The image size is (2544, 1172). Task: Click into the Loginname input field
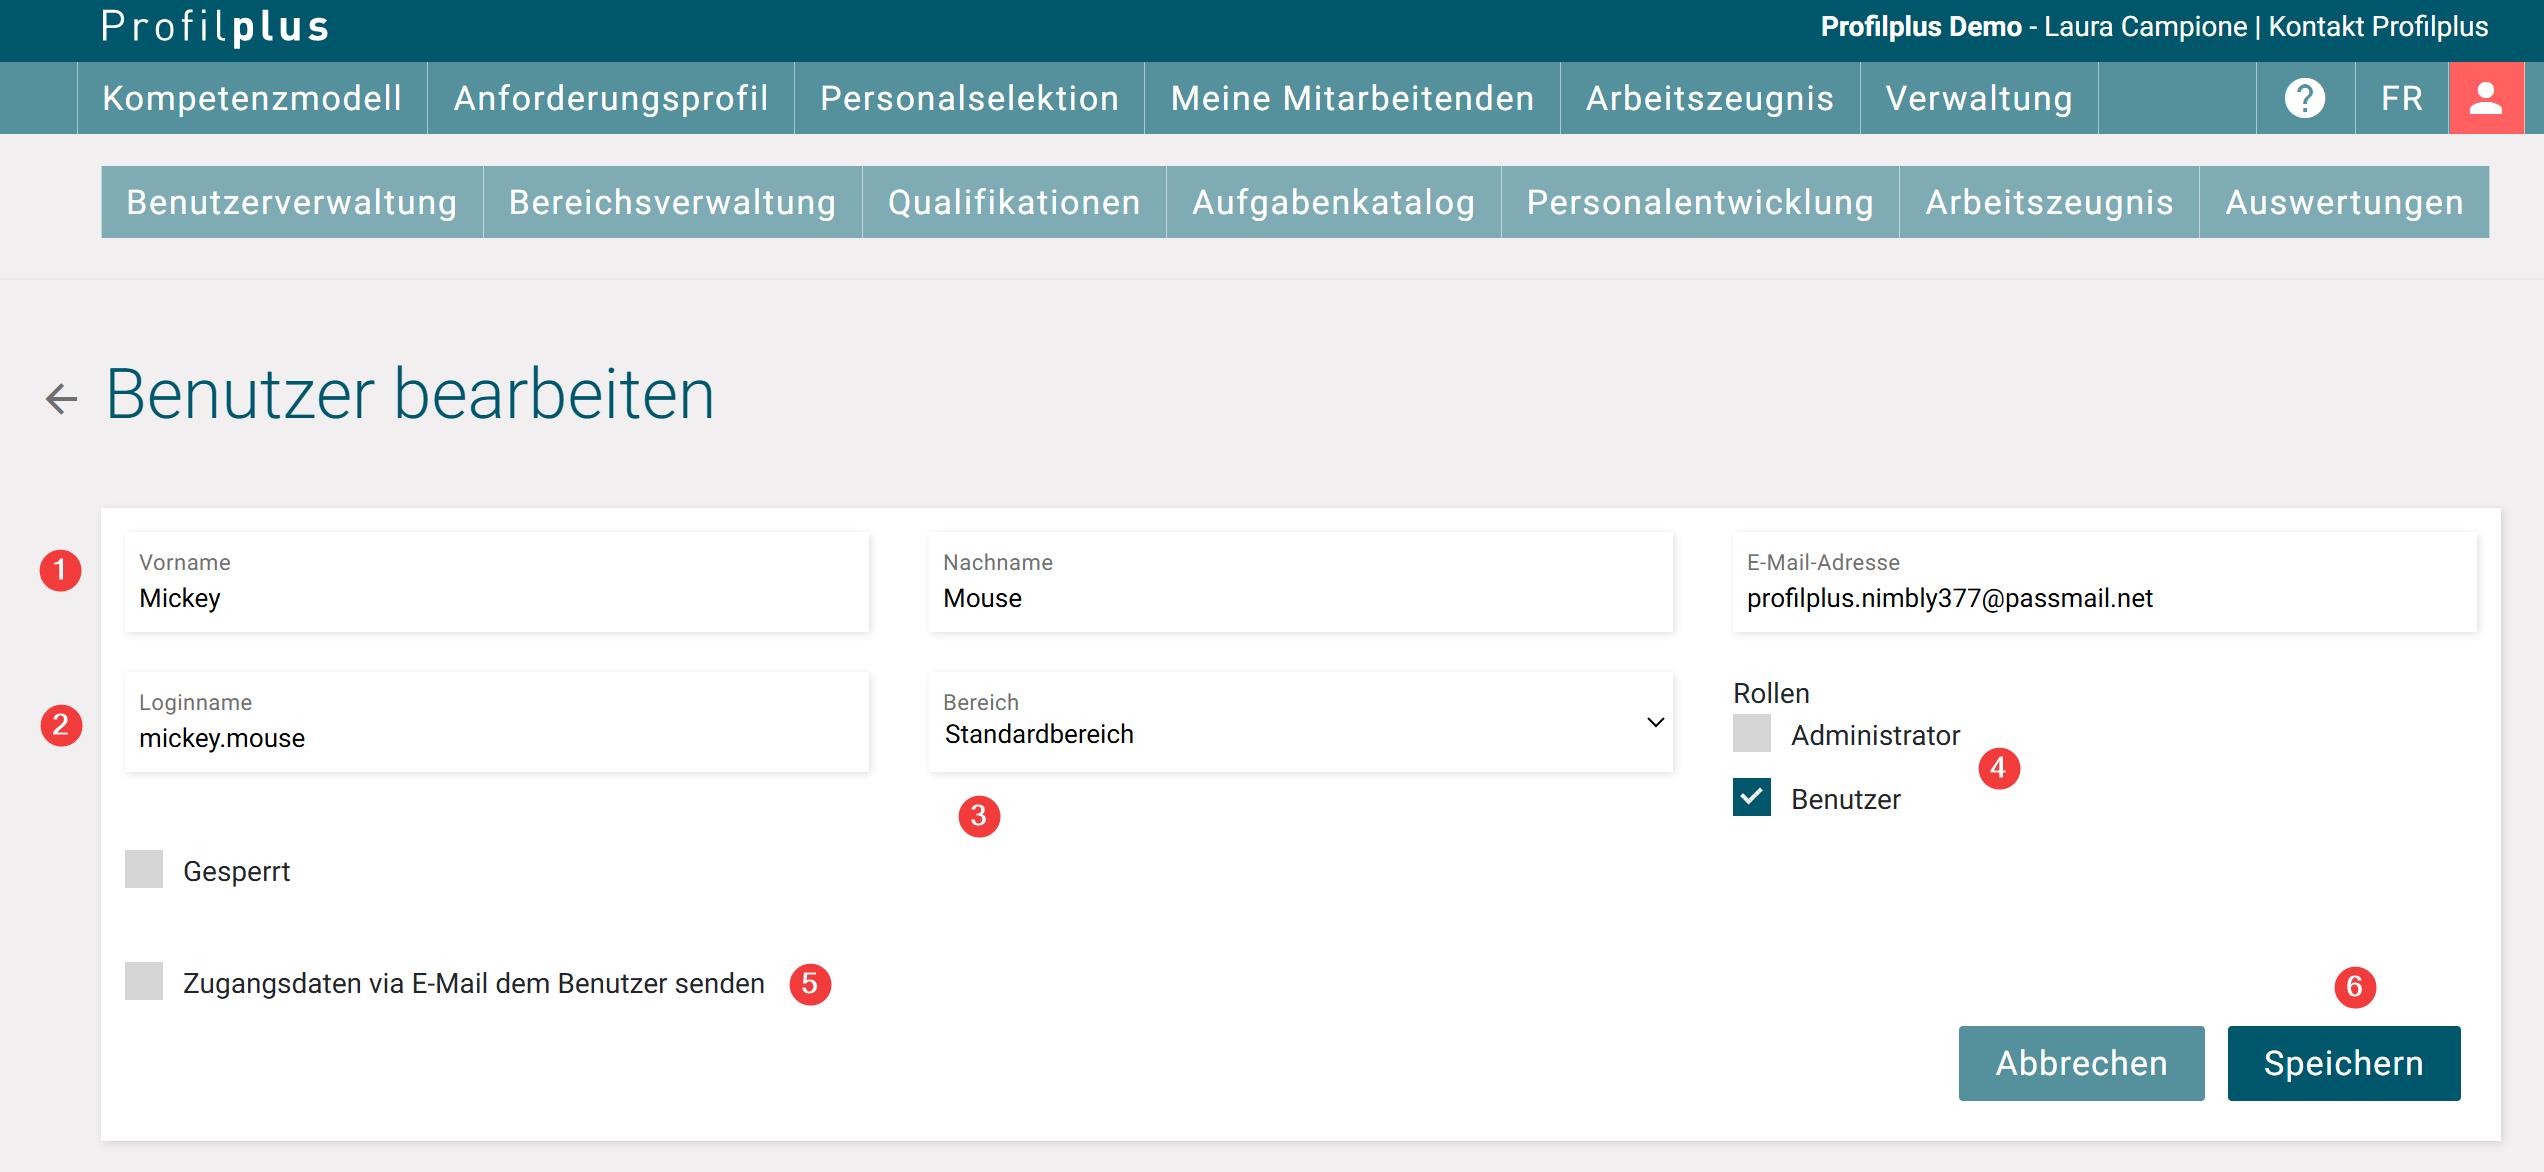(496, 738)
